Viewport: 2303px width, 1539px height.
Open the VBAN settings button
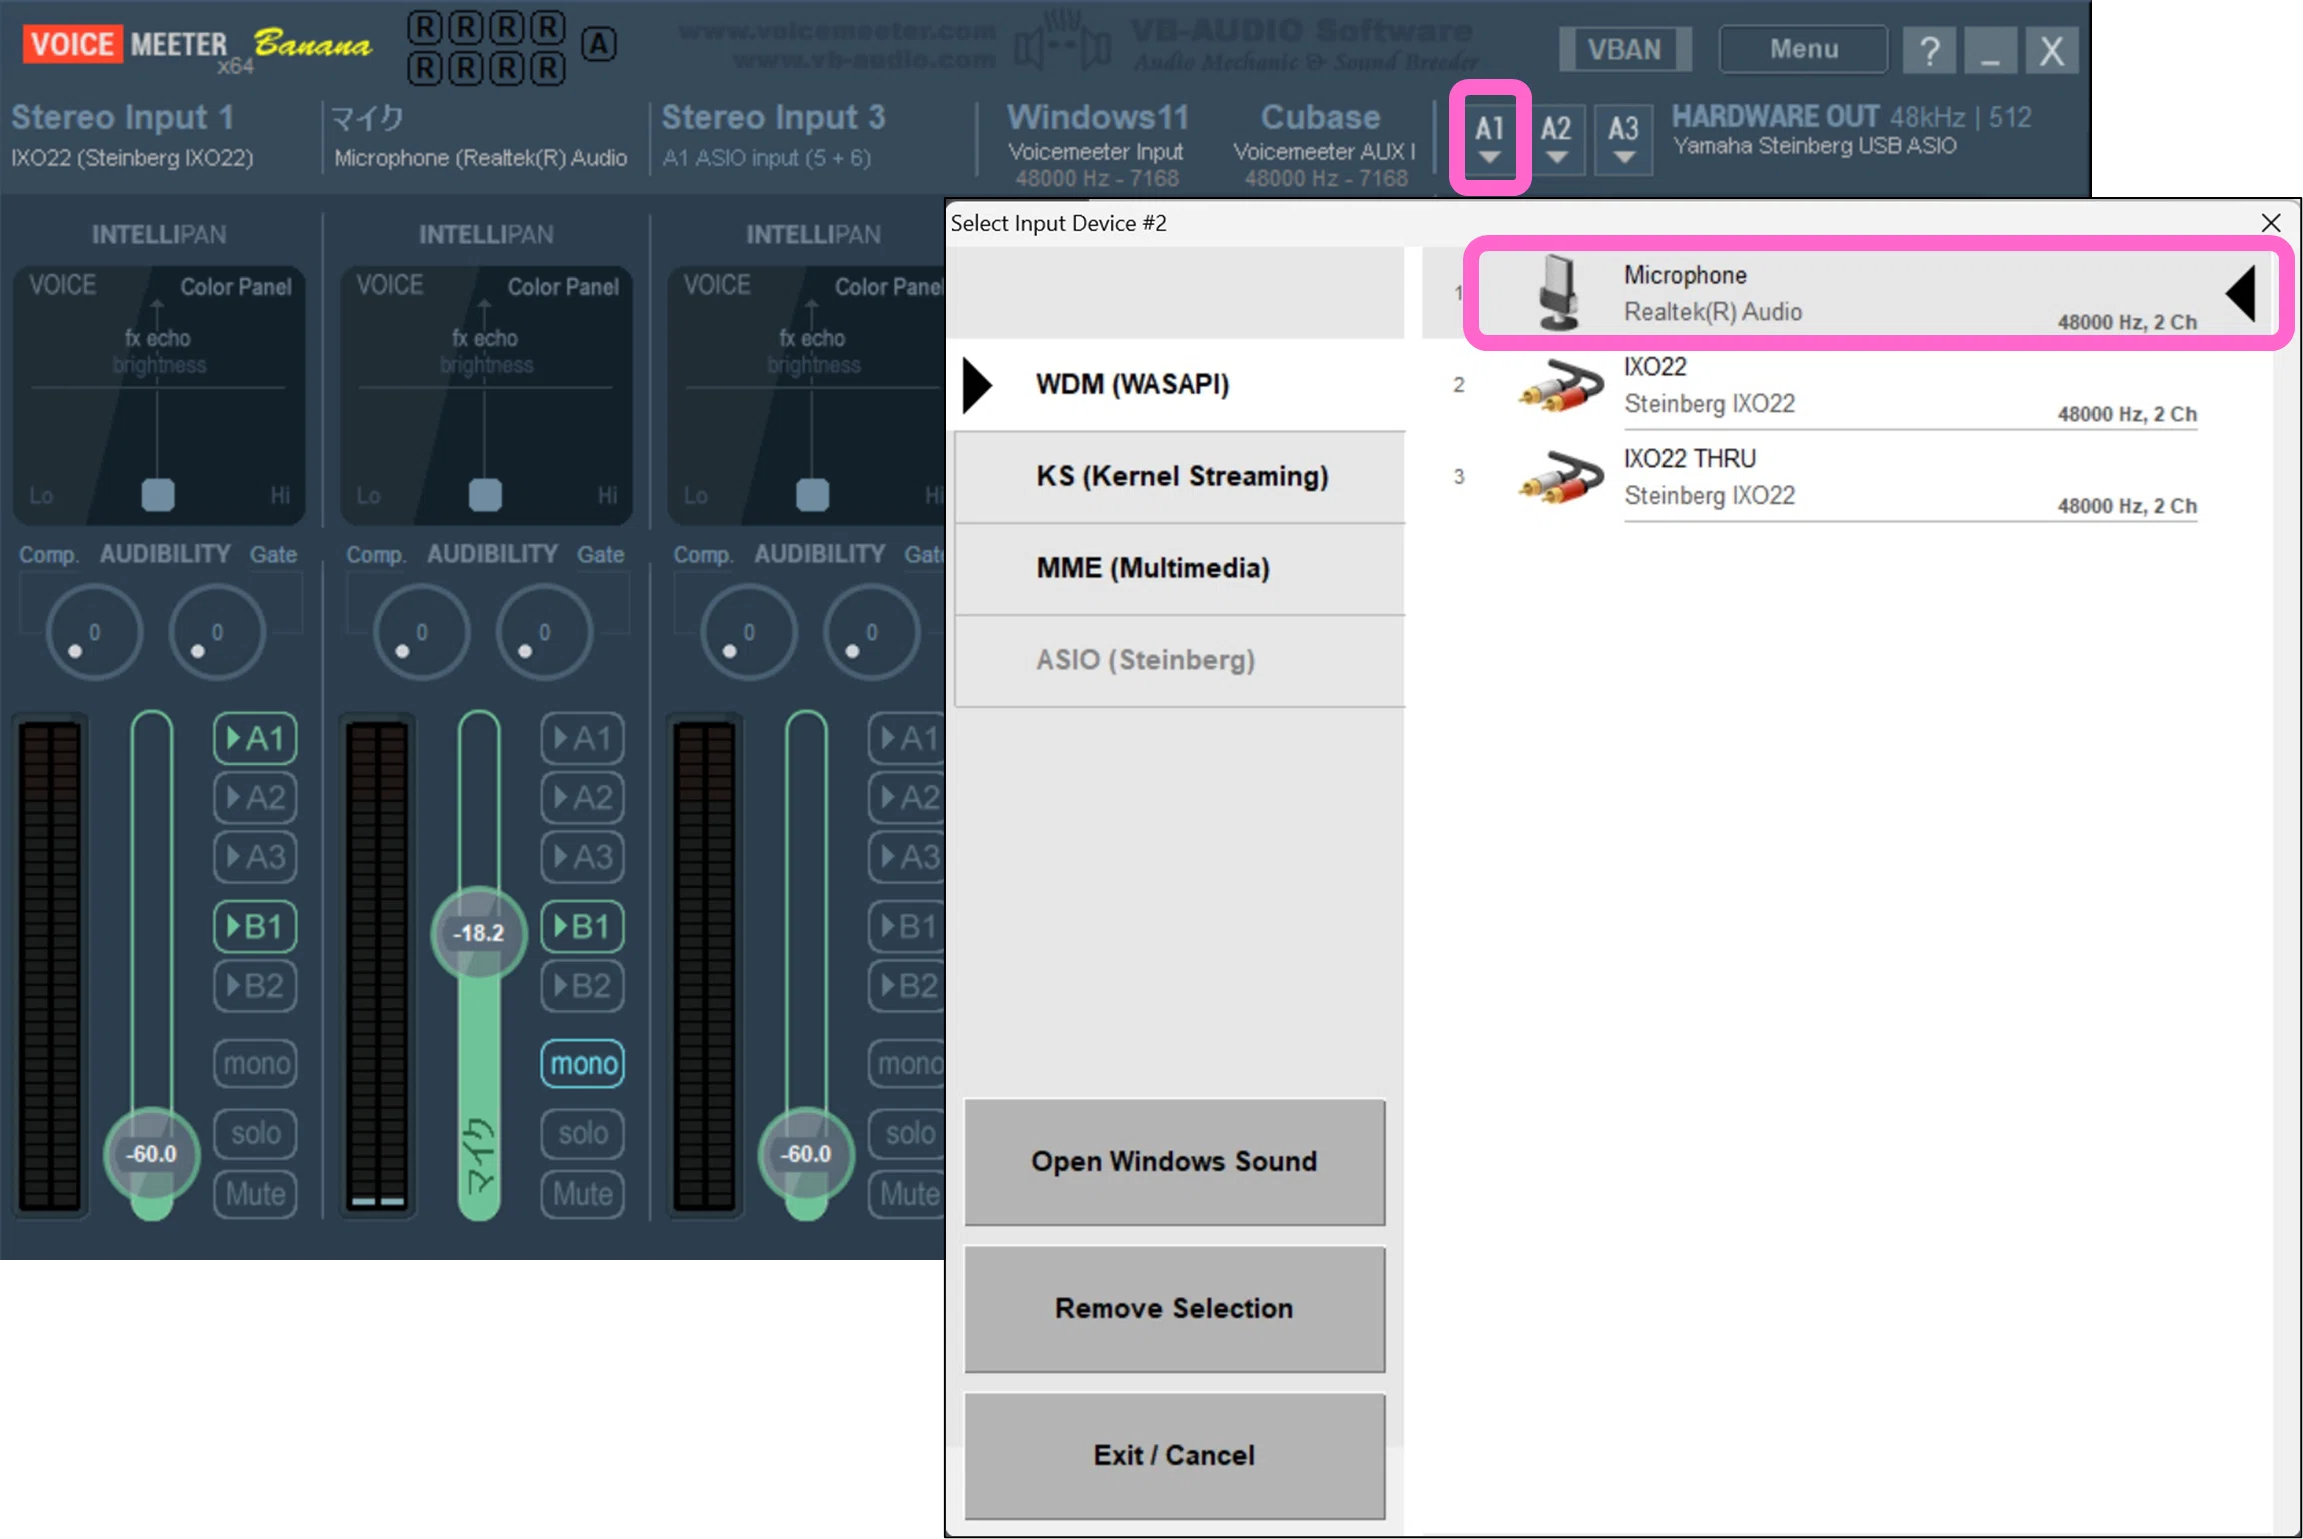[x=1625, y=49]
